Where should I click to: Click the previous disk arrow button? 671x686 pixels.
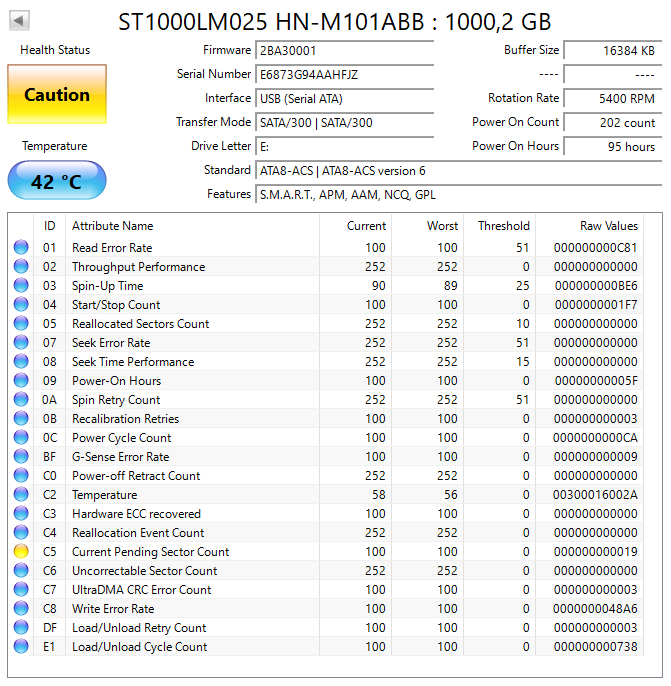click(x=20, y=20)
